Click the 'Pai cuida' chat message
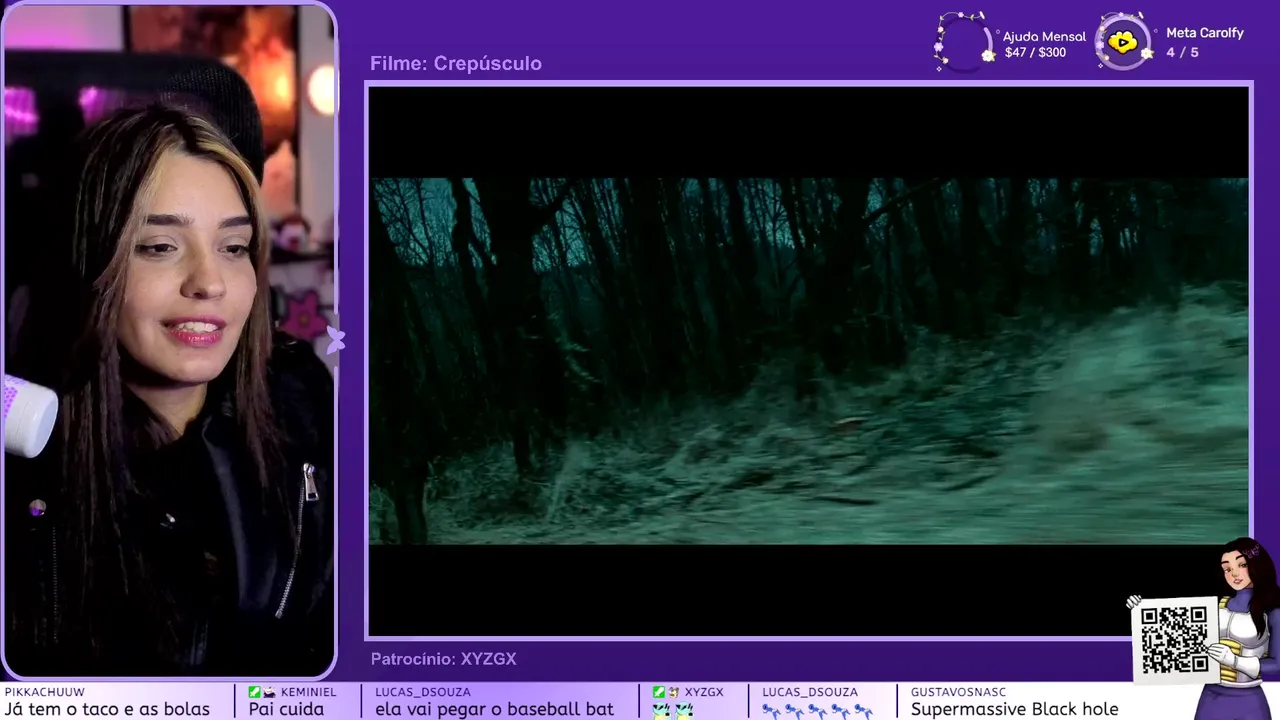This screenshot has width=1280, height=720. (x=286, y=709)
